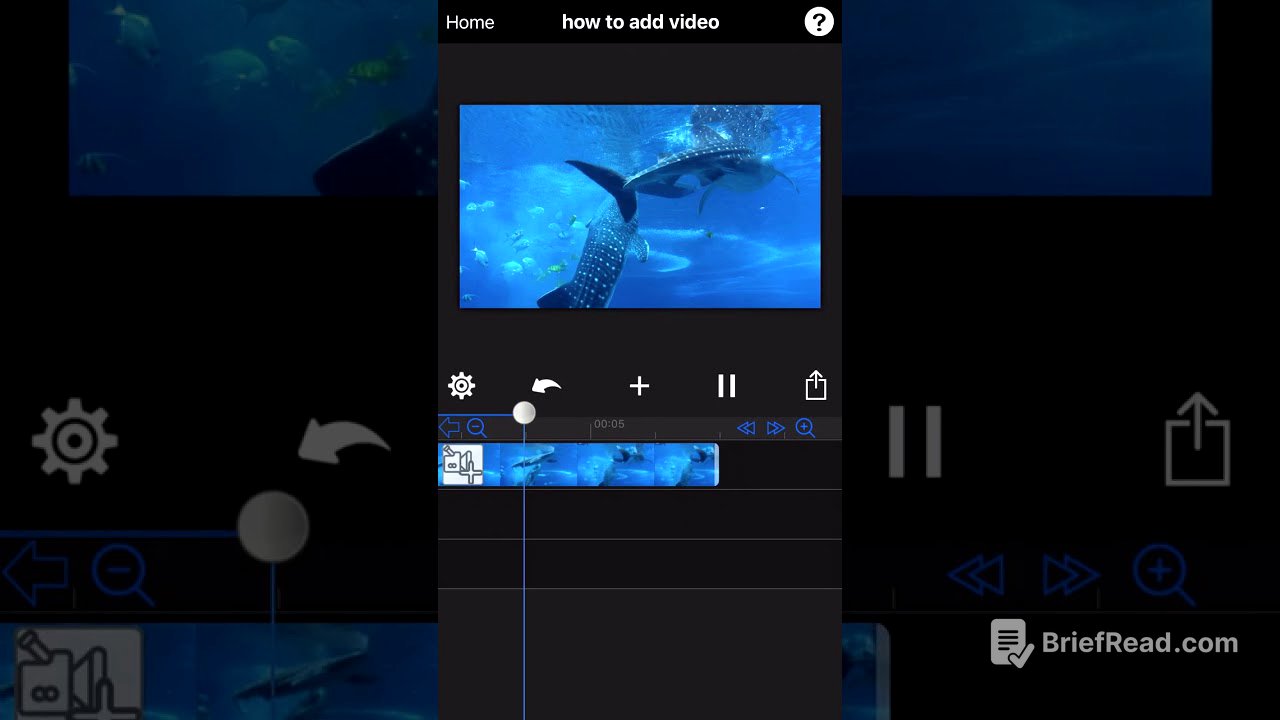
Task: Add media with the plus icon
Action: (x=639, y=386)
